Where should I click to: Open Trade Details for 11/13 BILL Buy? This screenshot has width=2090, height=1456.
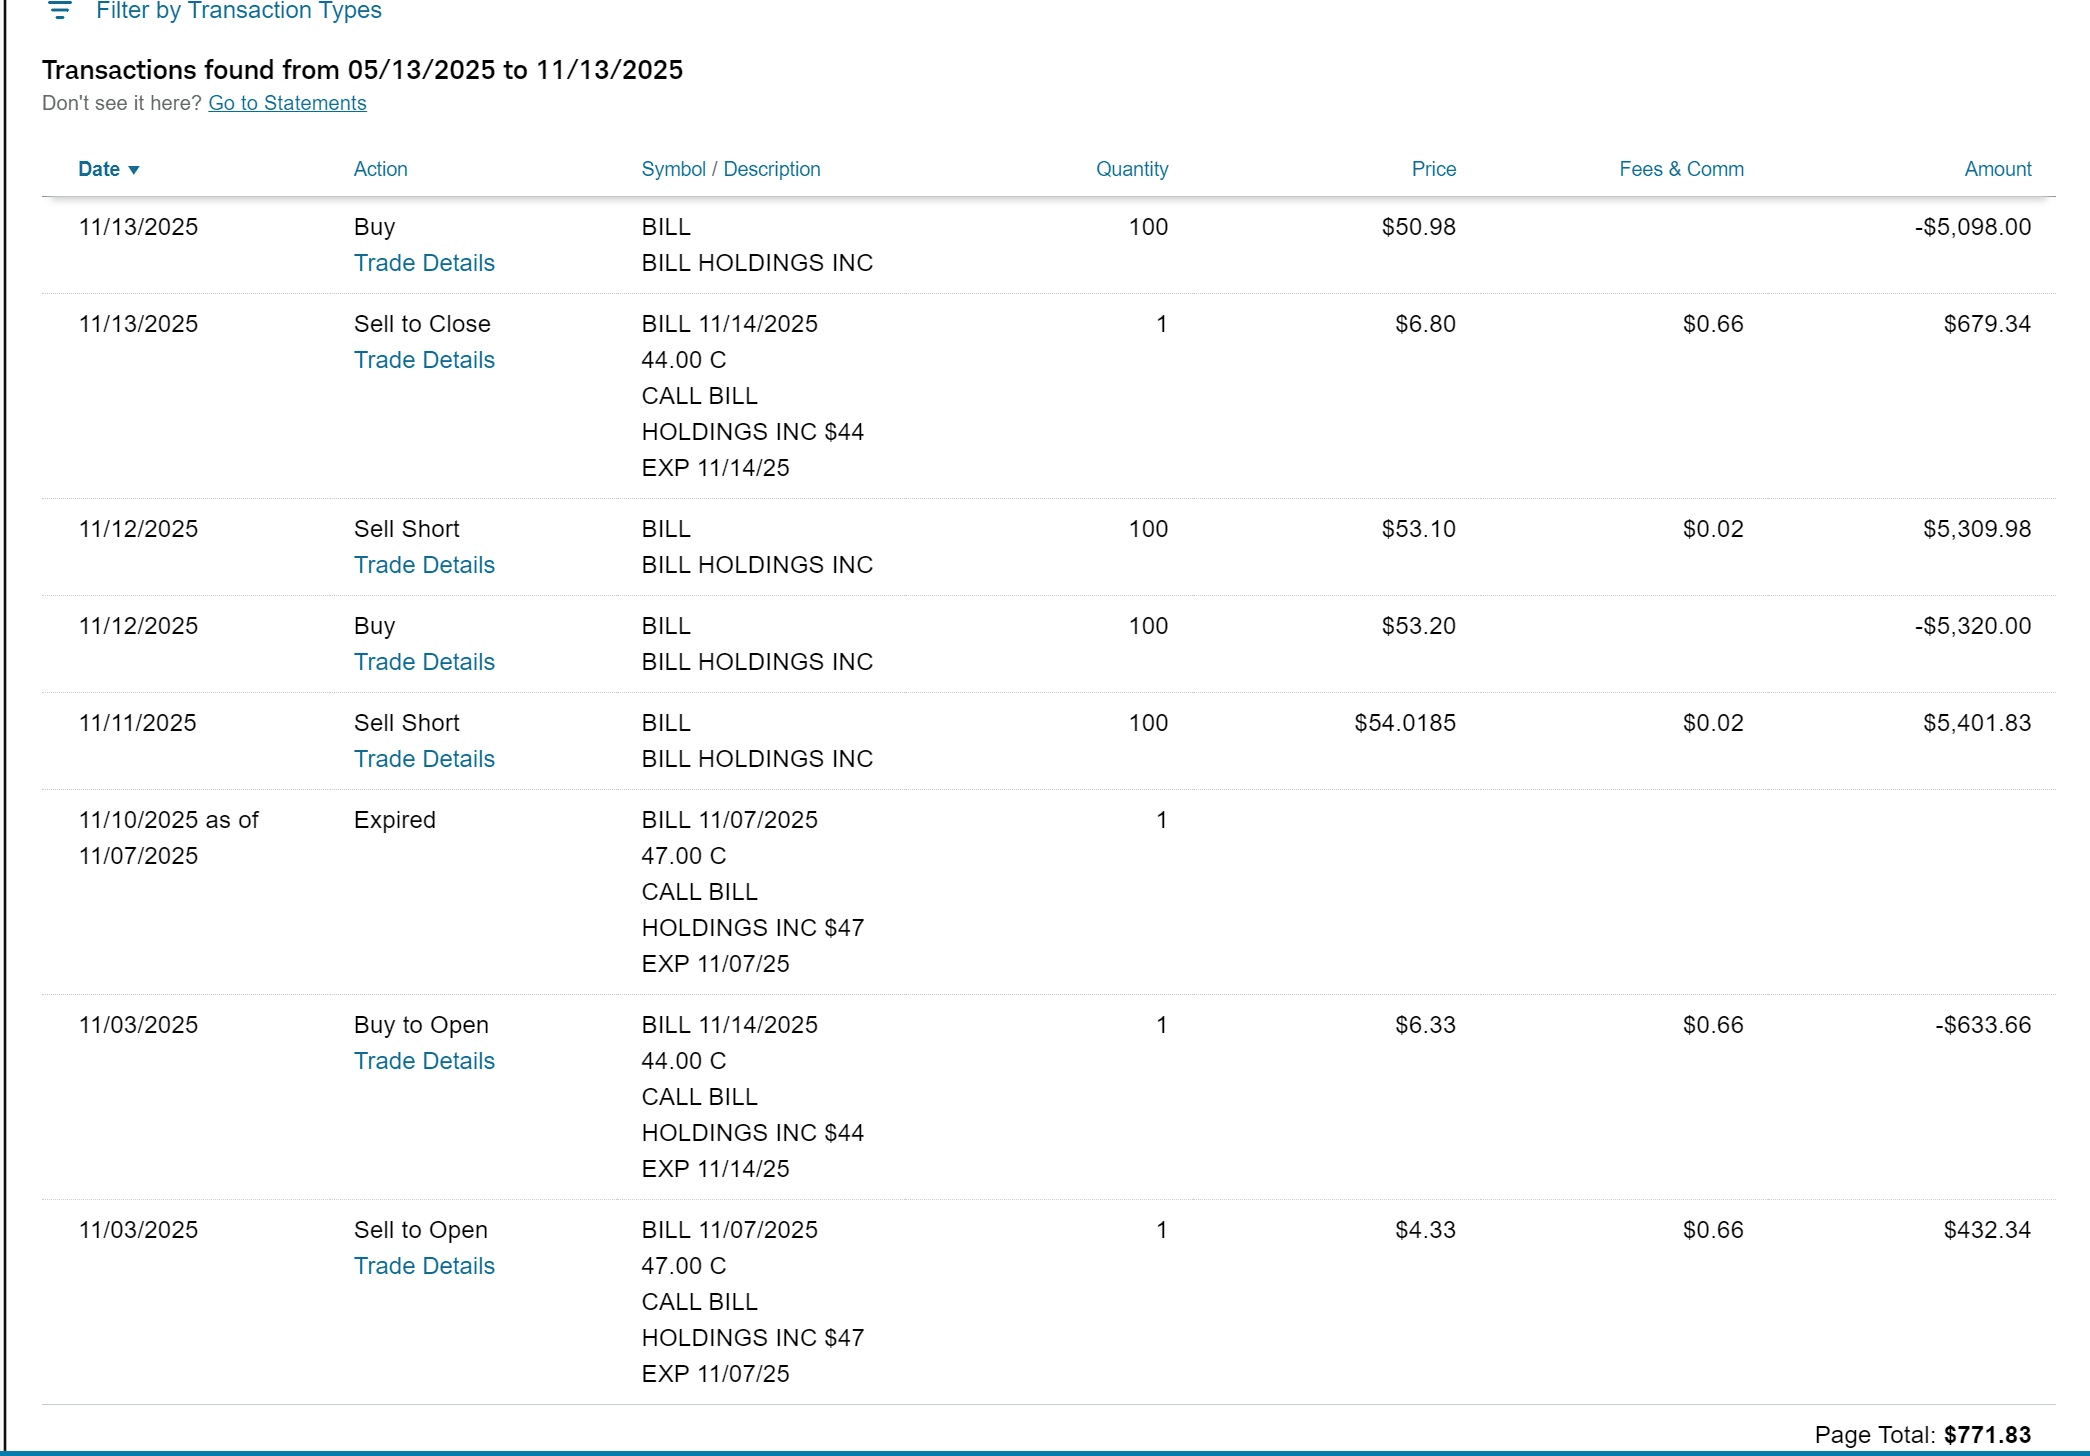(x=424, y=263)
